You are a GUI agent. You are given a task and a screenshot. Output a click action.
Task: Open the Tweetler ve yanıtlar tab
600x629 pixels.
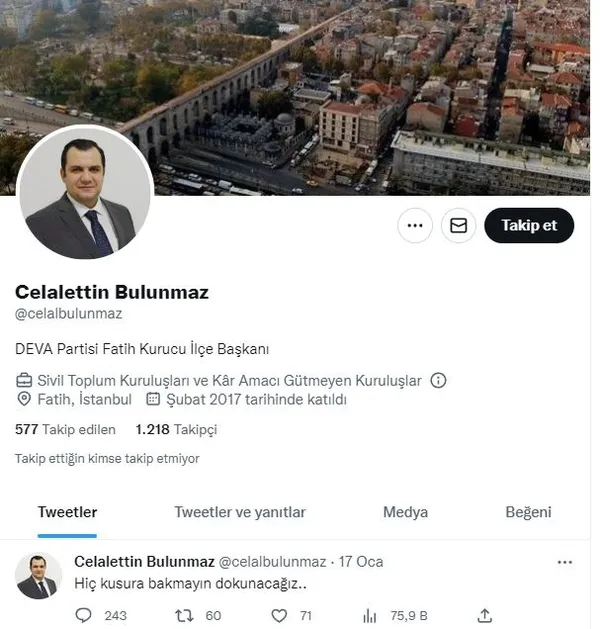click(240, 512)
